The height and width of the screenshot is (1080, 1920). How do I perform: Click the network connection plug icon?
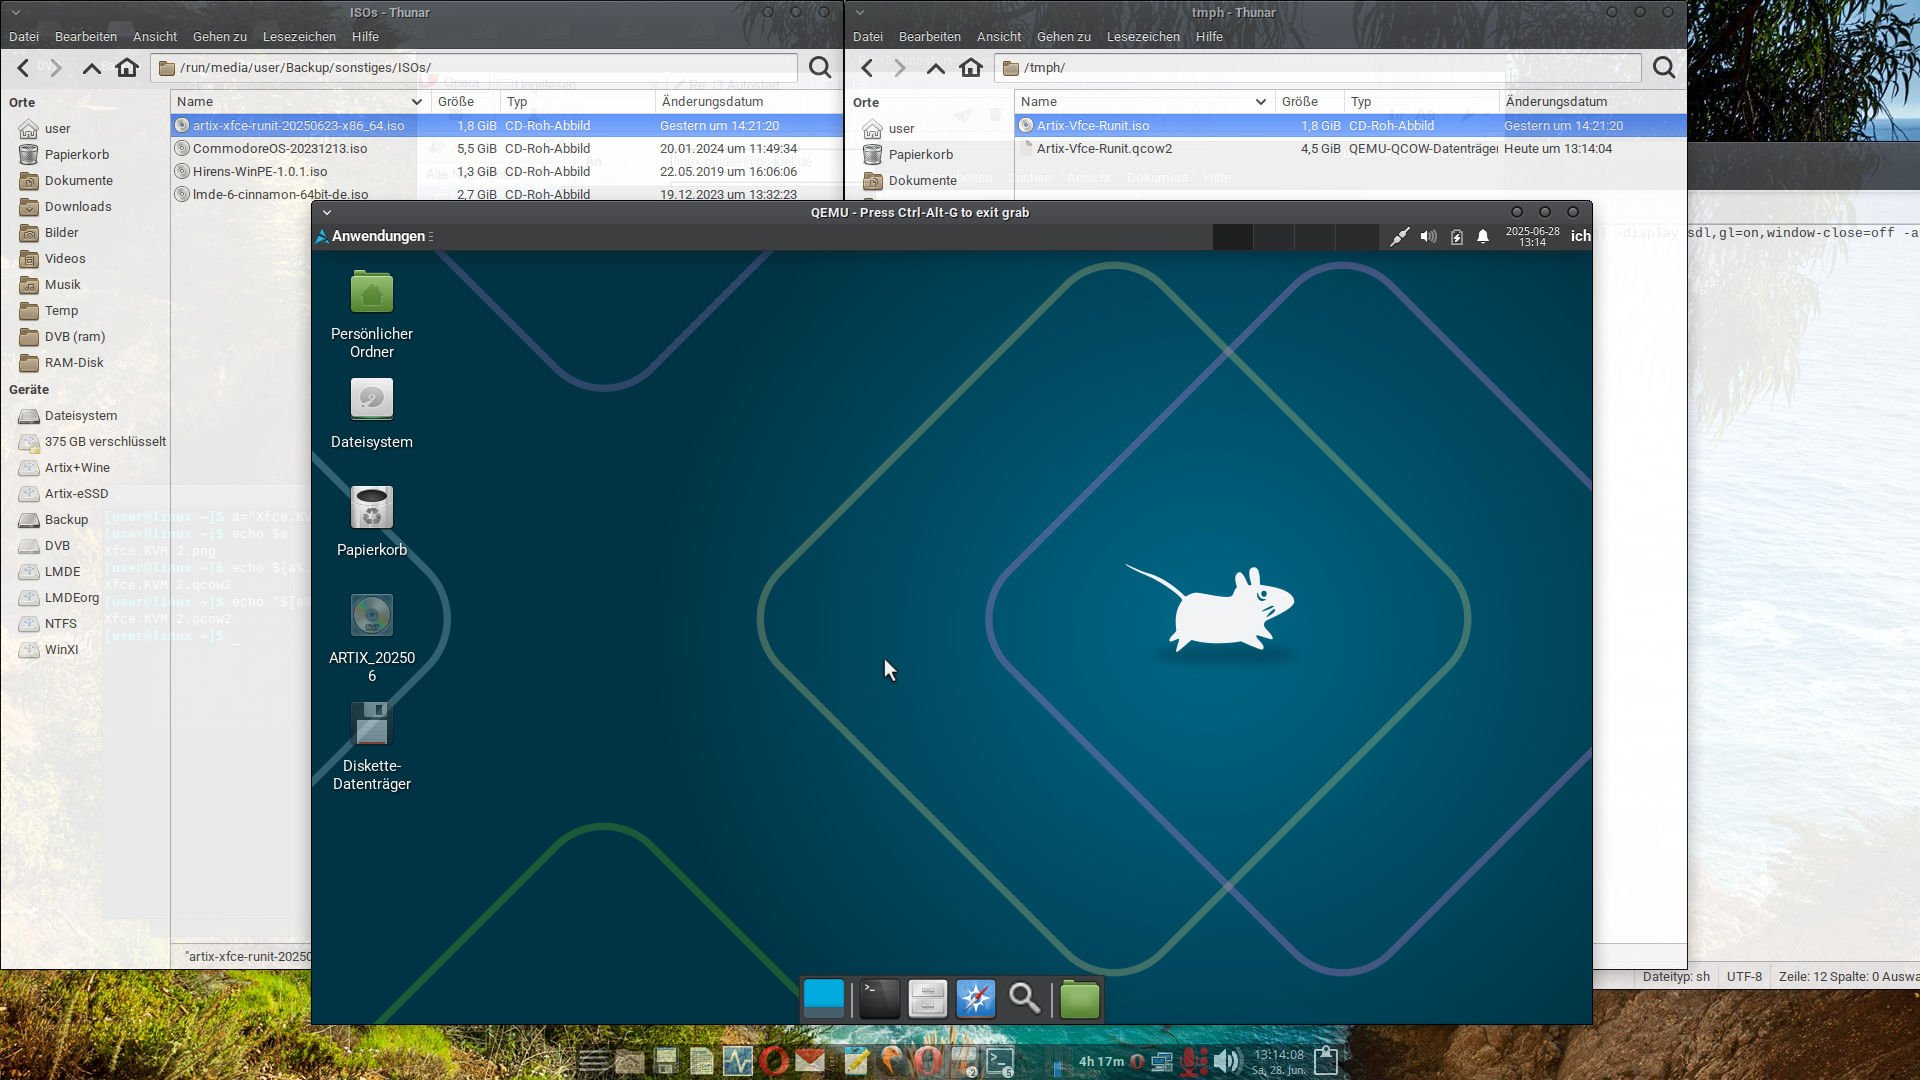pyautogui.click(x=1399, y=237)
